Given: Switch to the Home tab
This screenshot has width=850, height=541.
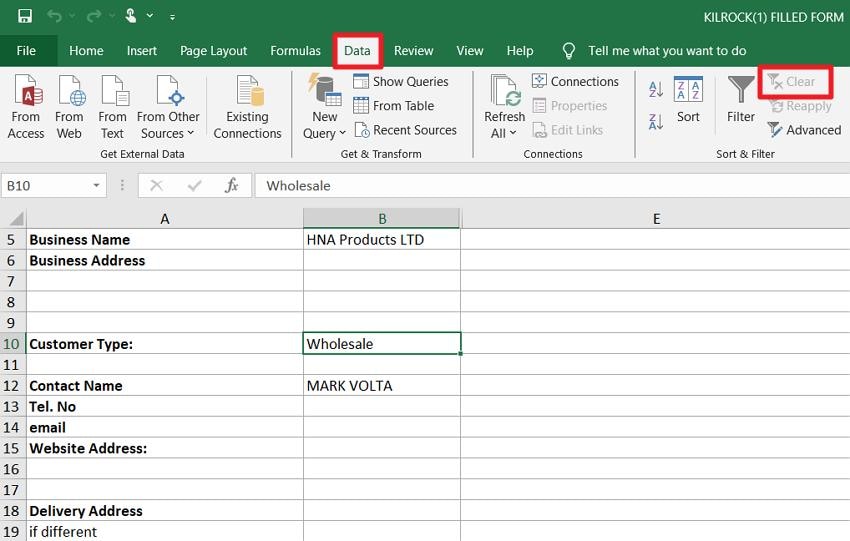Looking at the screenshot, I should (86, 51).
